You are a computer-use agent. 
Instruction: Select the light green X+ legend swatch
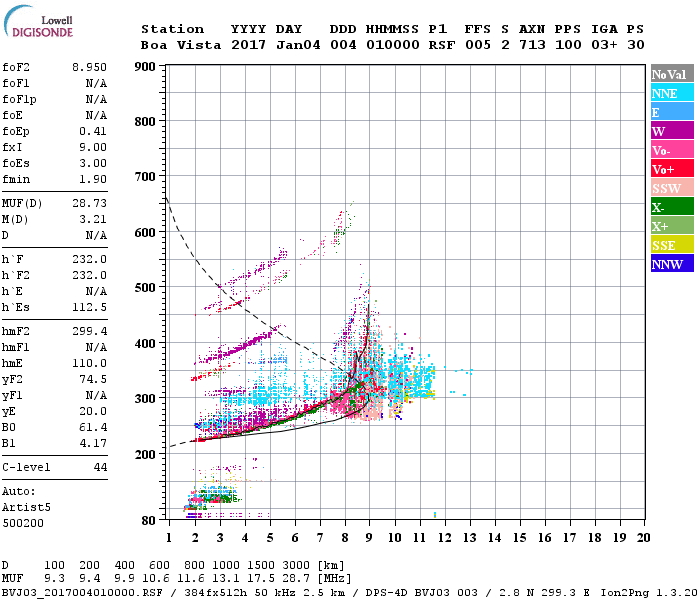[672, 226]
